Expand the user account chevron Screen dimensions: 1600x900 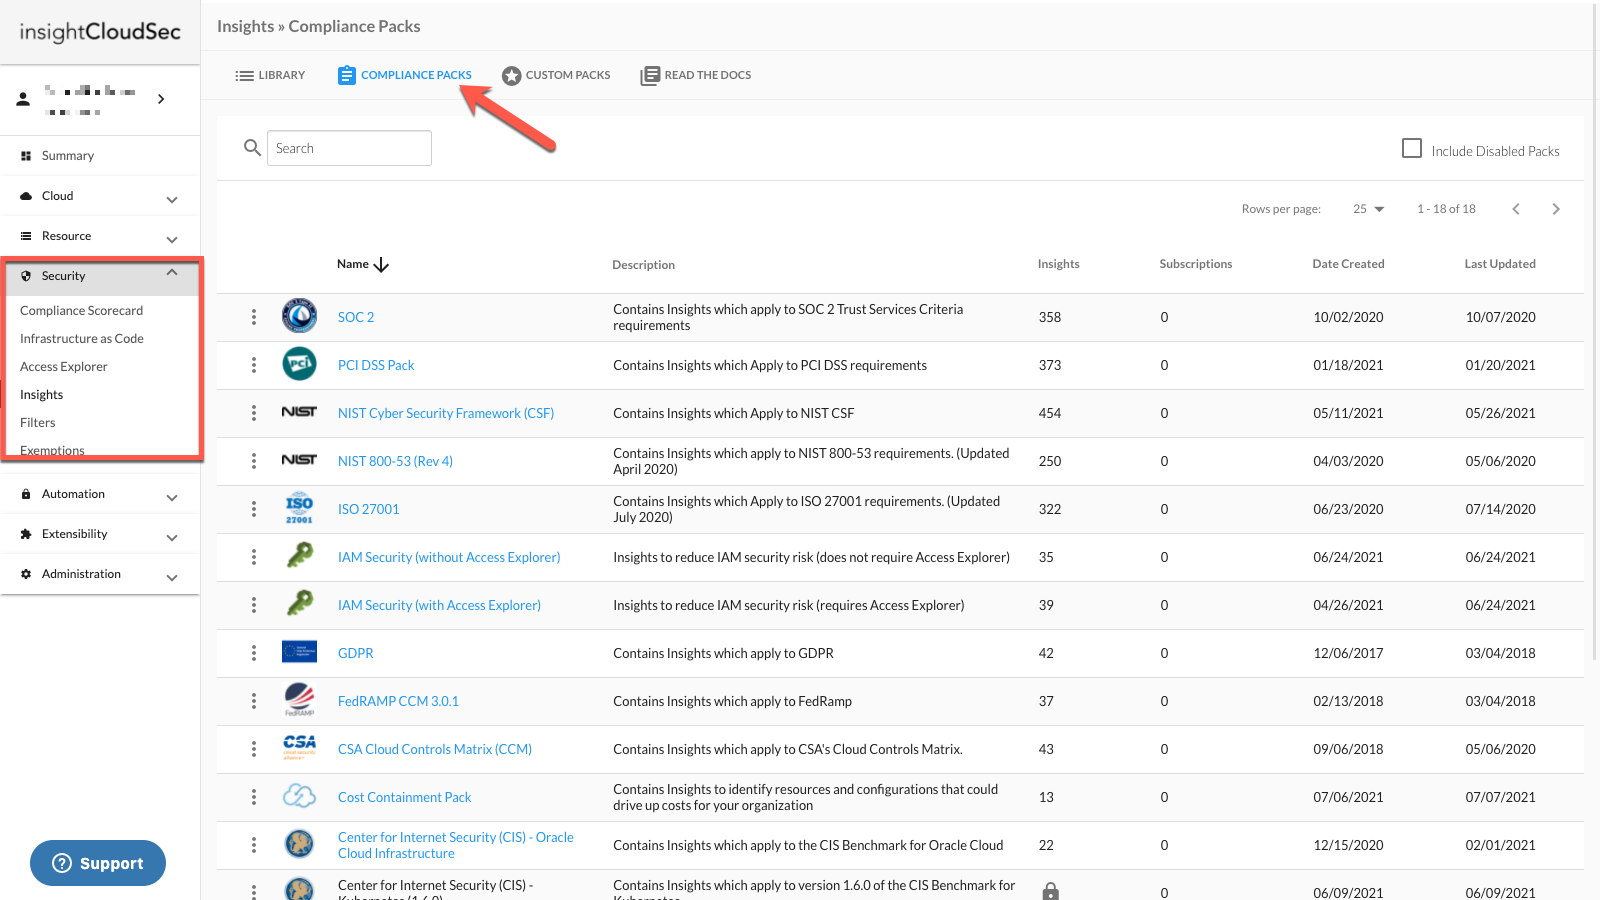(161, 99)
